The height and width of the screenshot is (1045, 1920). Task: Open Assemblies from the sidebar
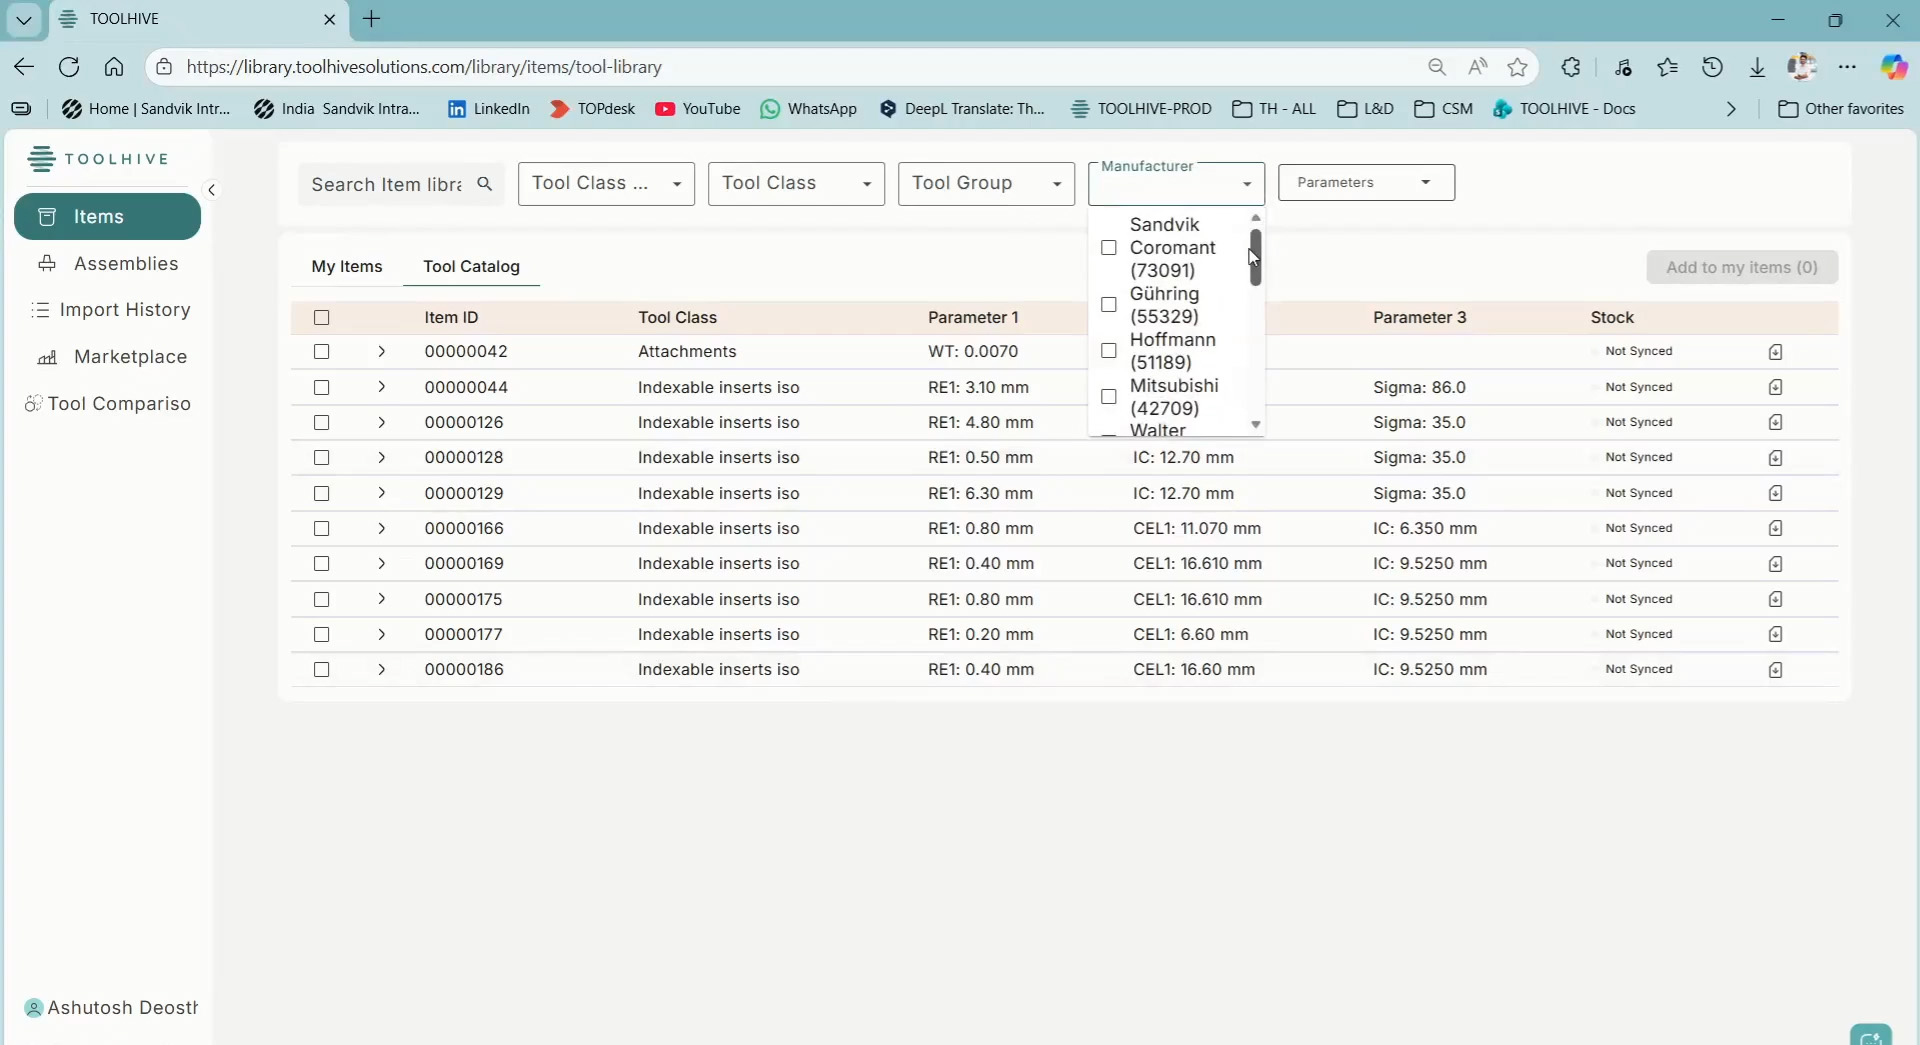[x=126, y=264]
